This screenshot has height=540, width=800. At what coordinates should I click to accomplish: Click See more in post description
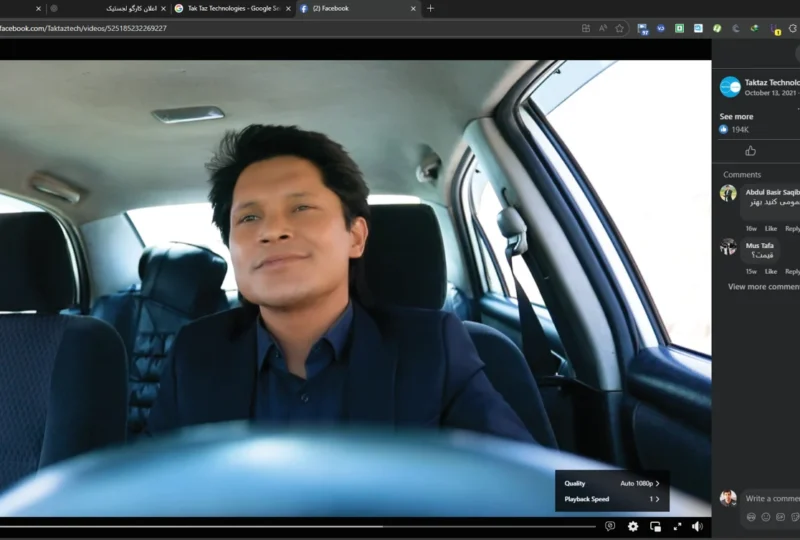(736, 116)
